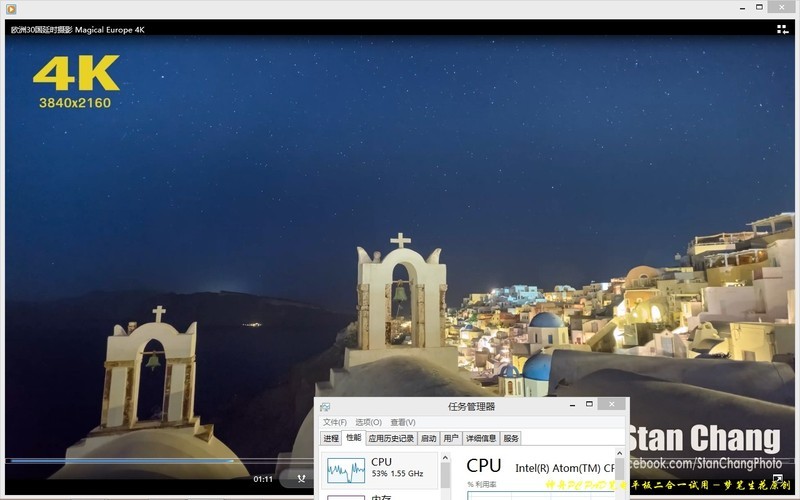This screenshot has height=500, width=800.
Task: Switch to the 进程 tab
Action: coord(331,438)
